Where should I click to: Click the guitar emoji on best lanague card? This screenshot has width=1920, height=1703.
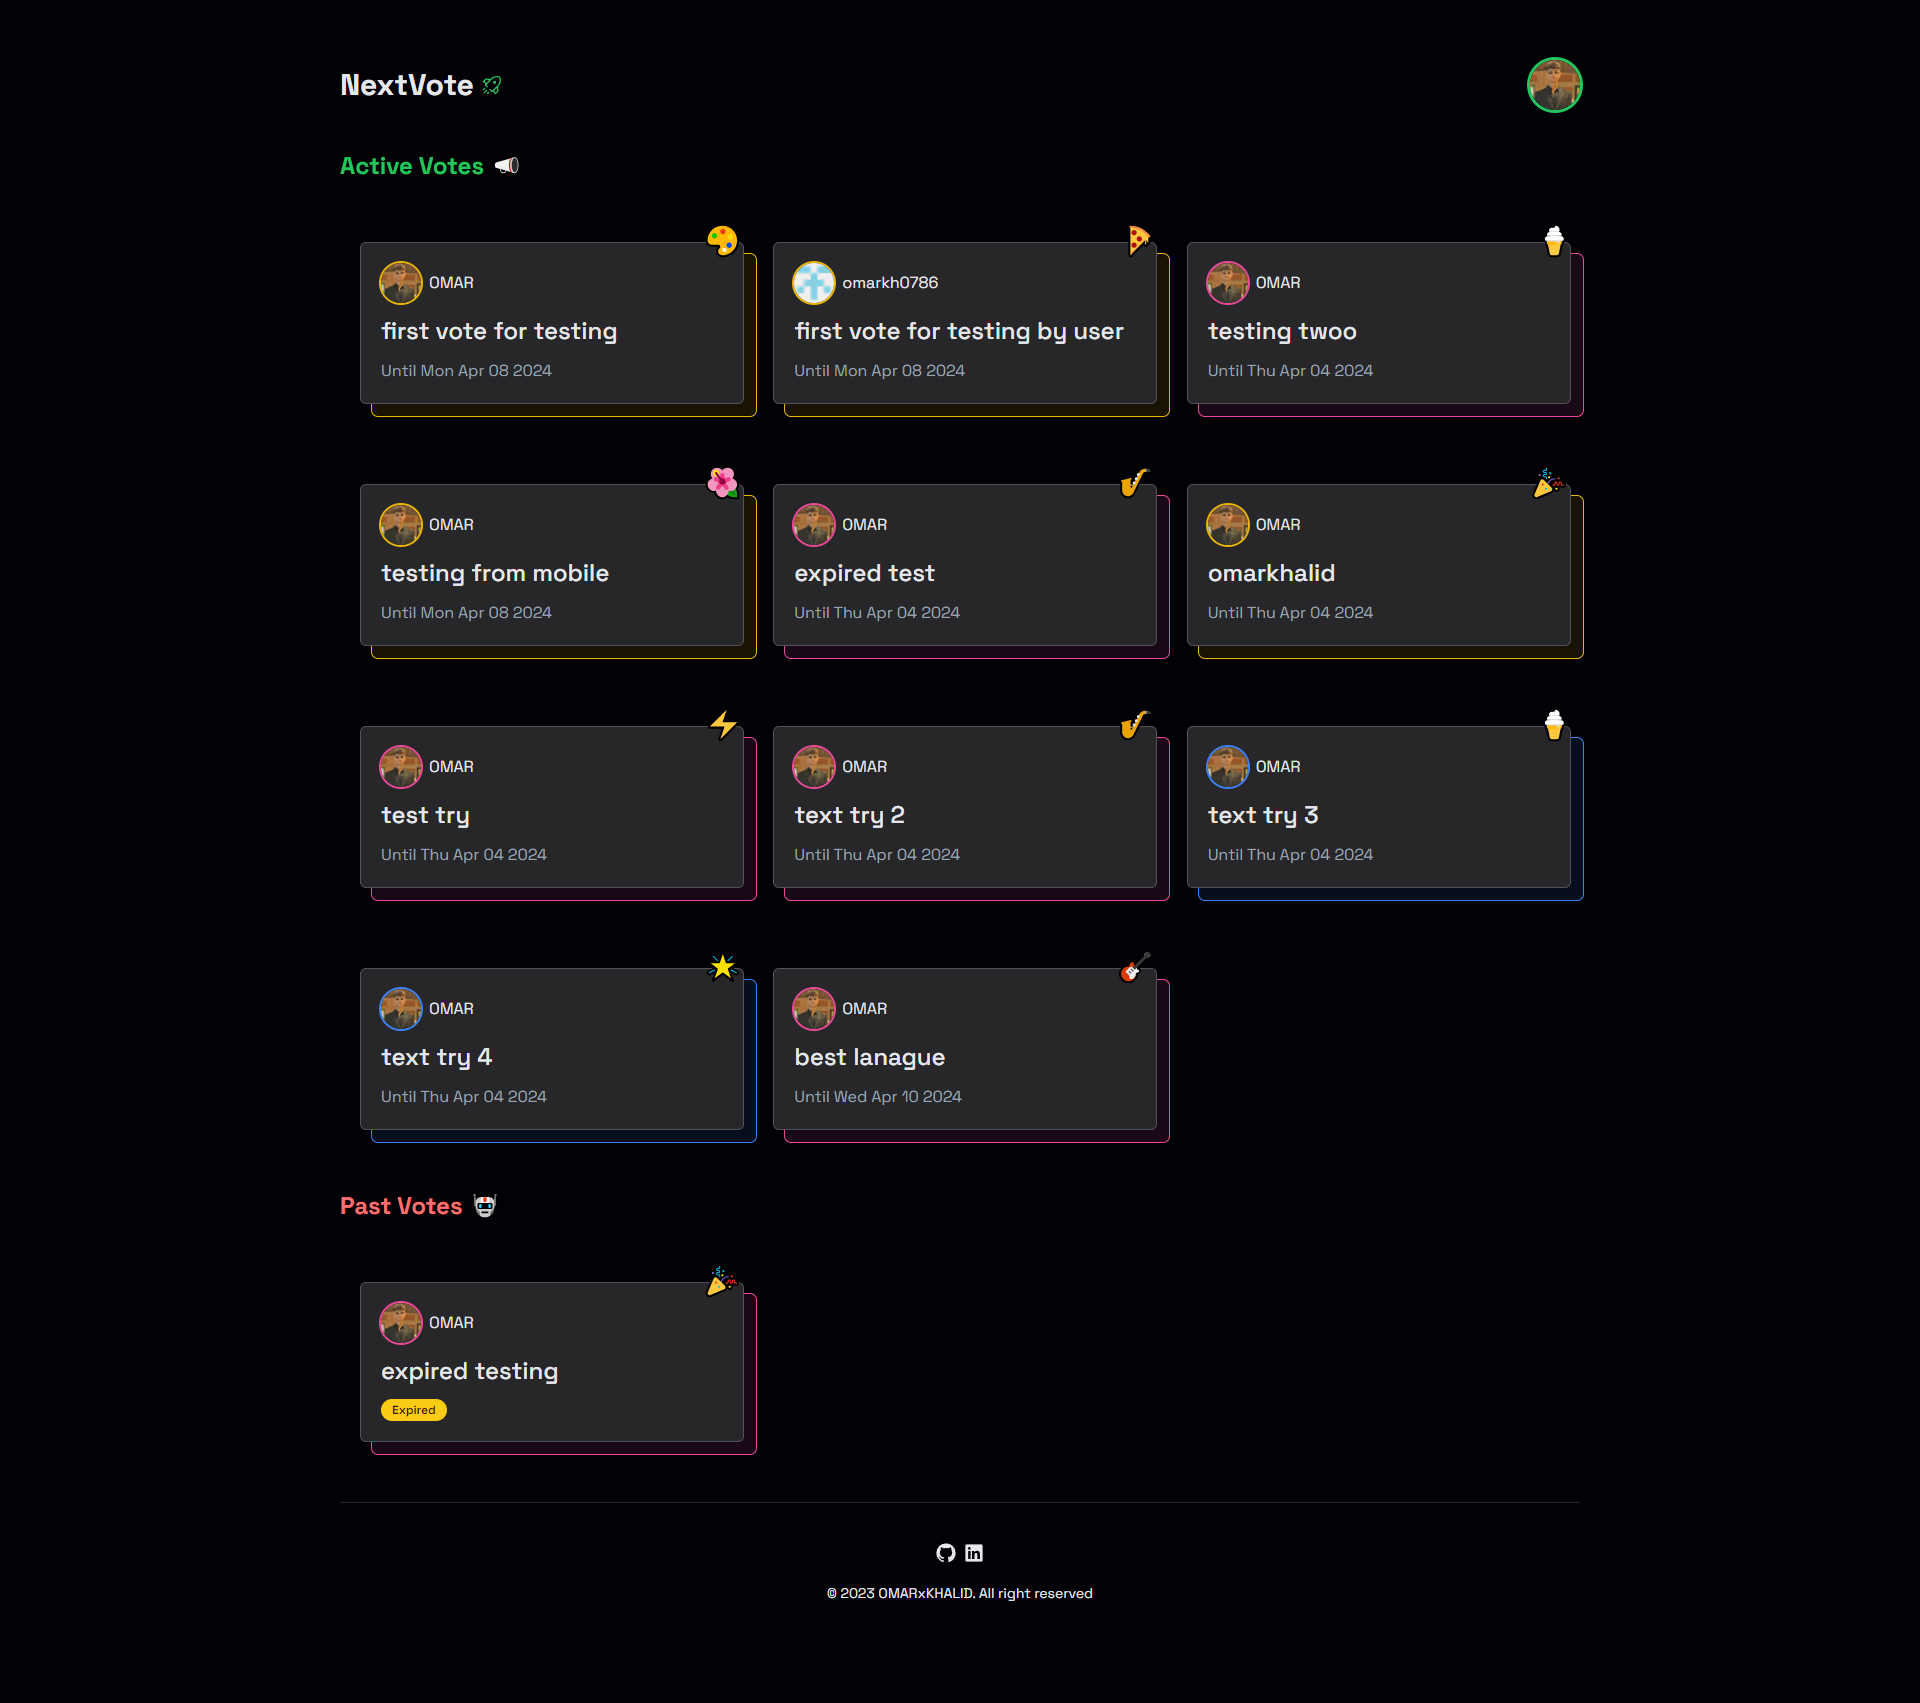click(x=1135, y=967)
